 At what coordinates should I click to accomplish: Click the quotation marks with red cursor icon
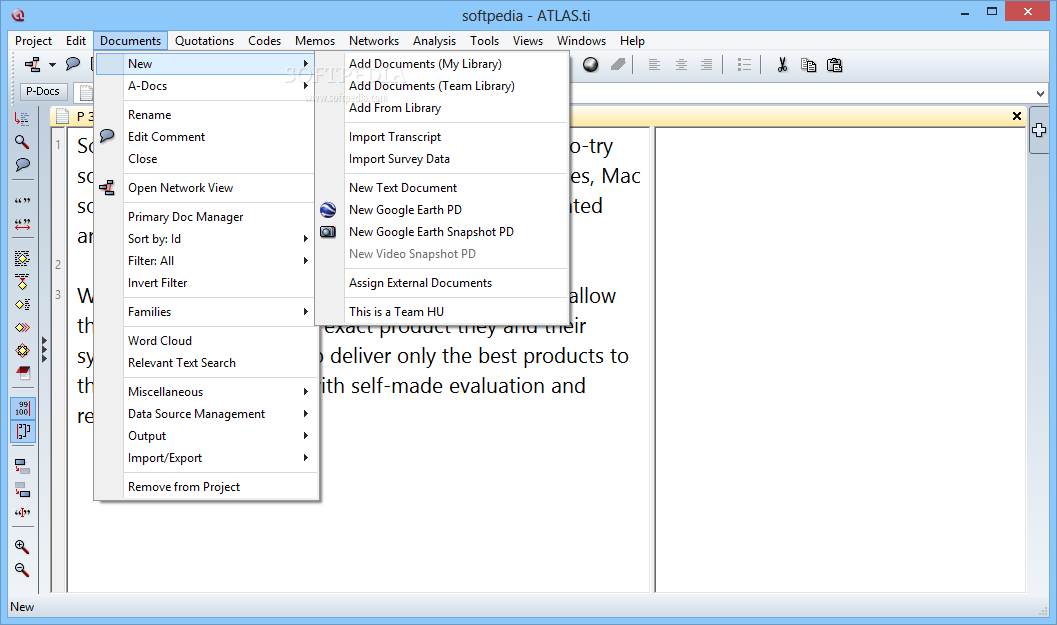click(22, 512)
